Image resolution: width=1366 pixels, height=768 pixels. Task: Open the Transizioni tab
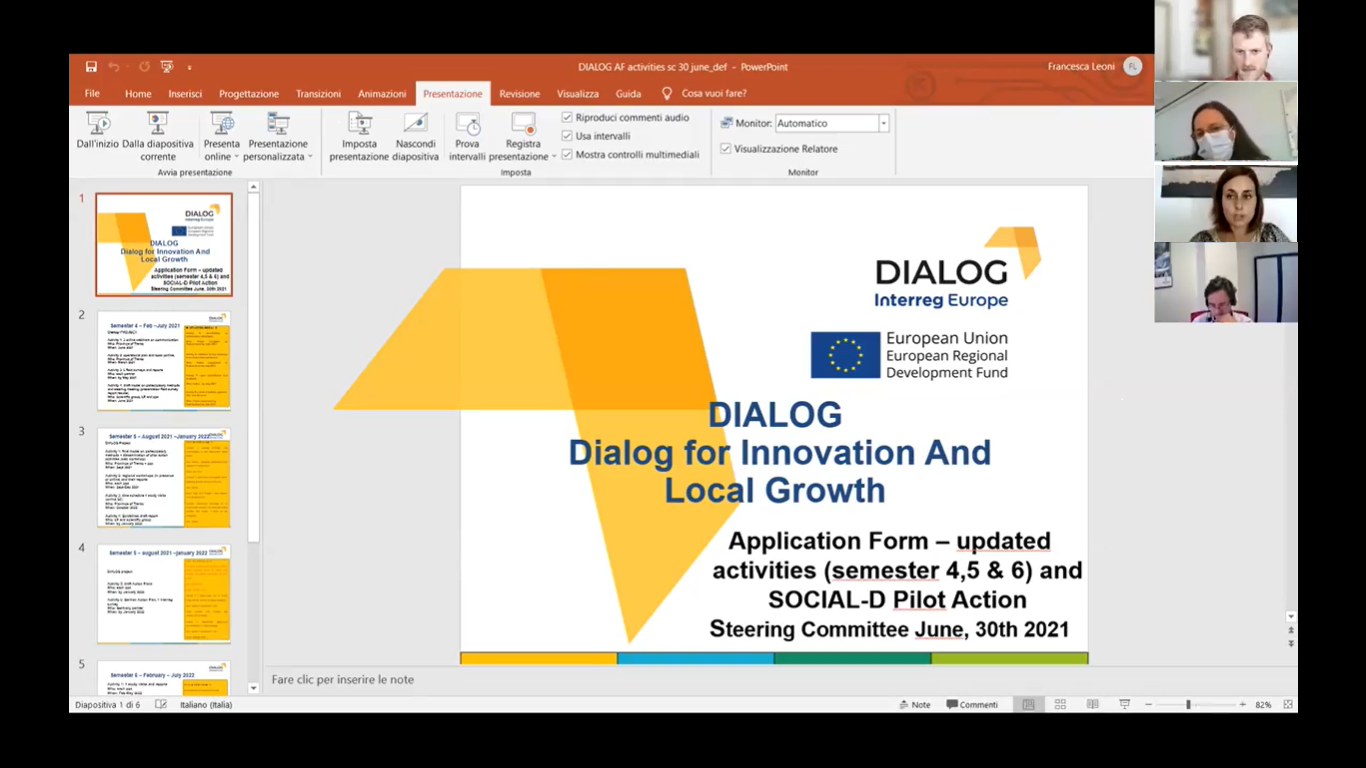(x=318, y=94)
